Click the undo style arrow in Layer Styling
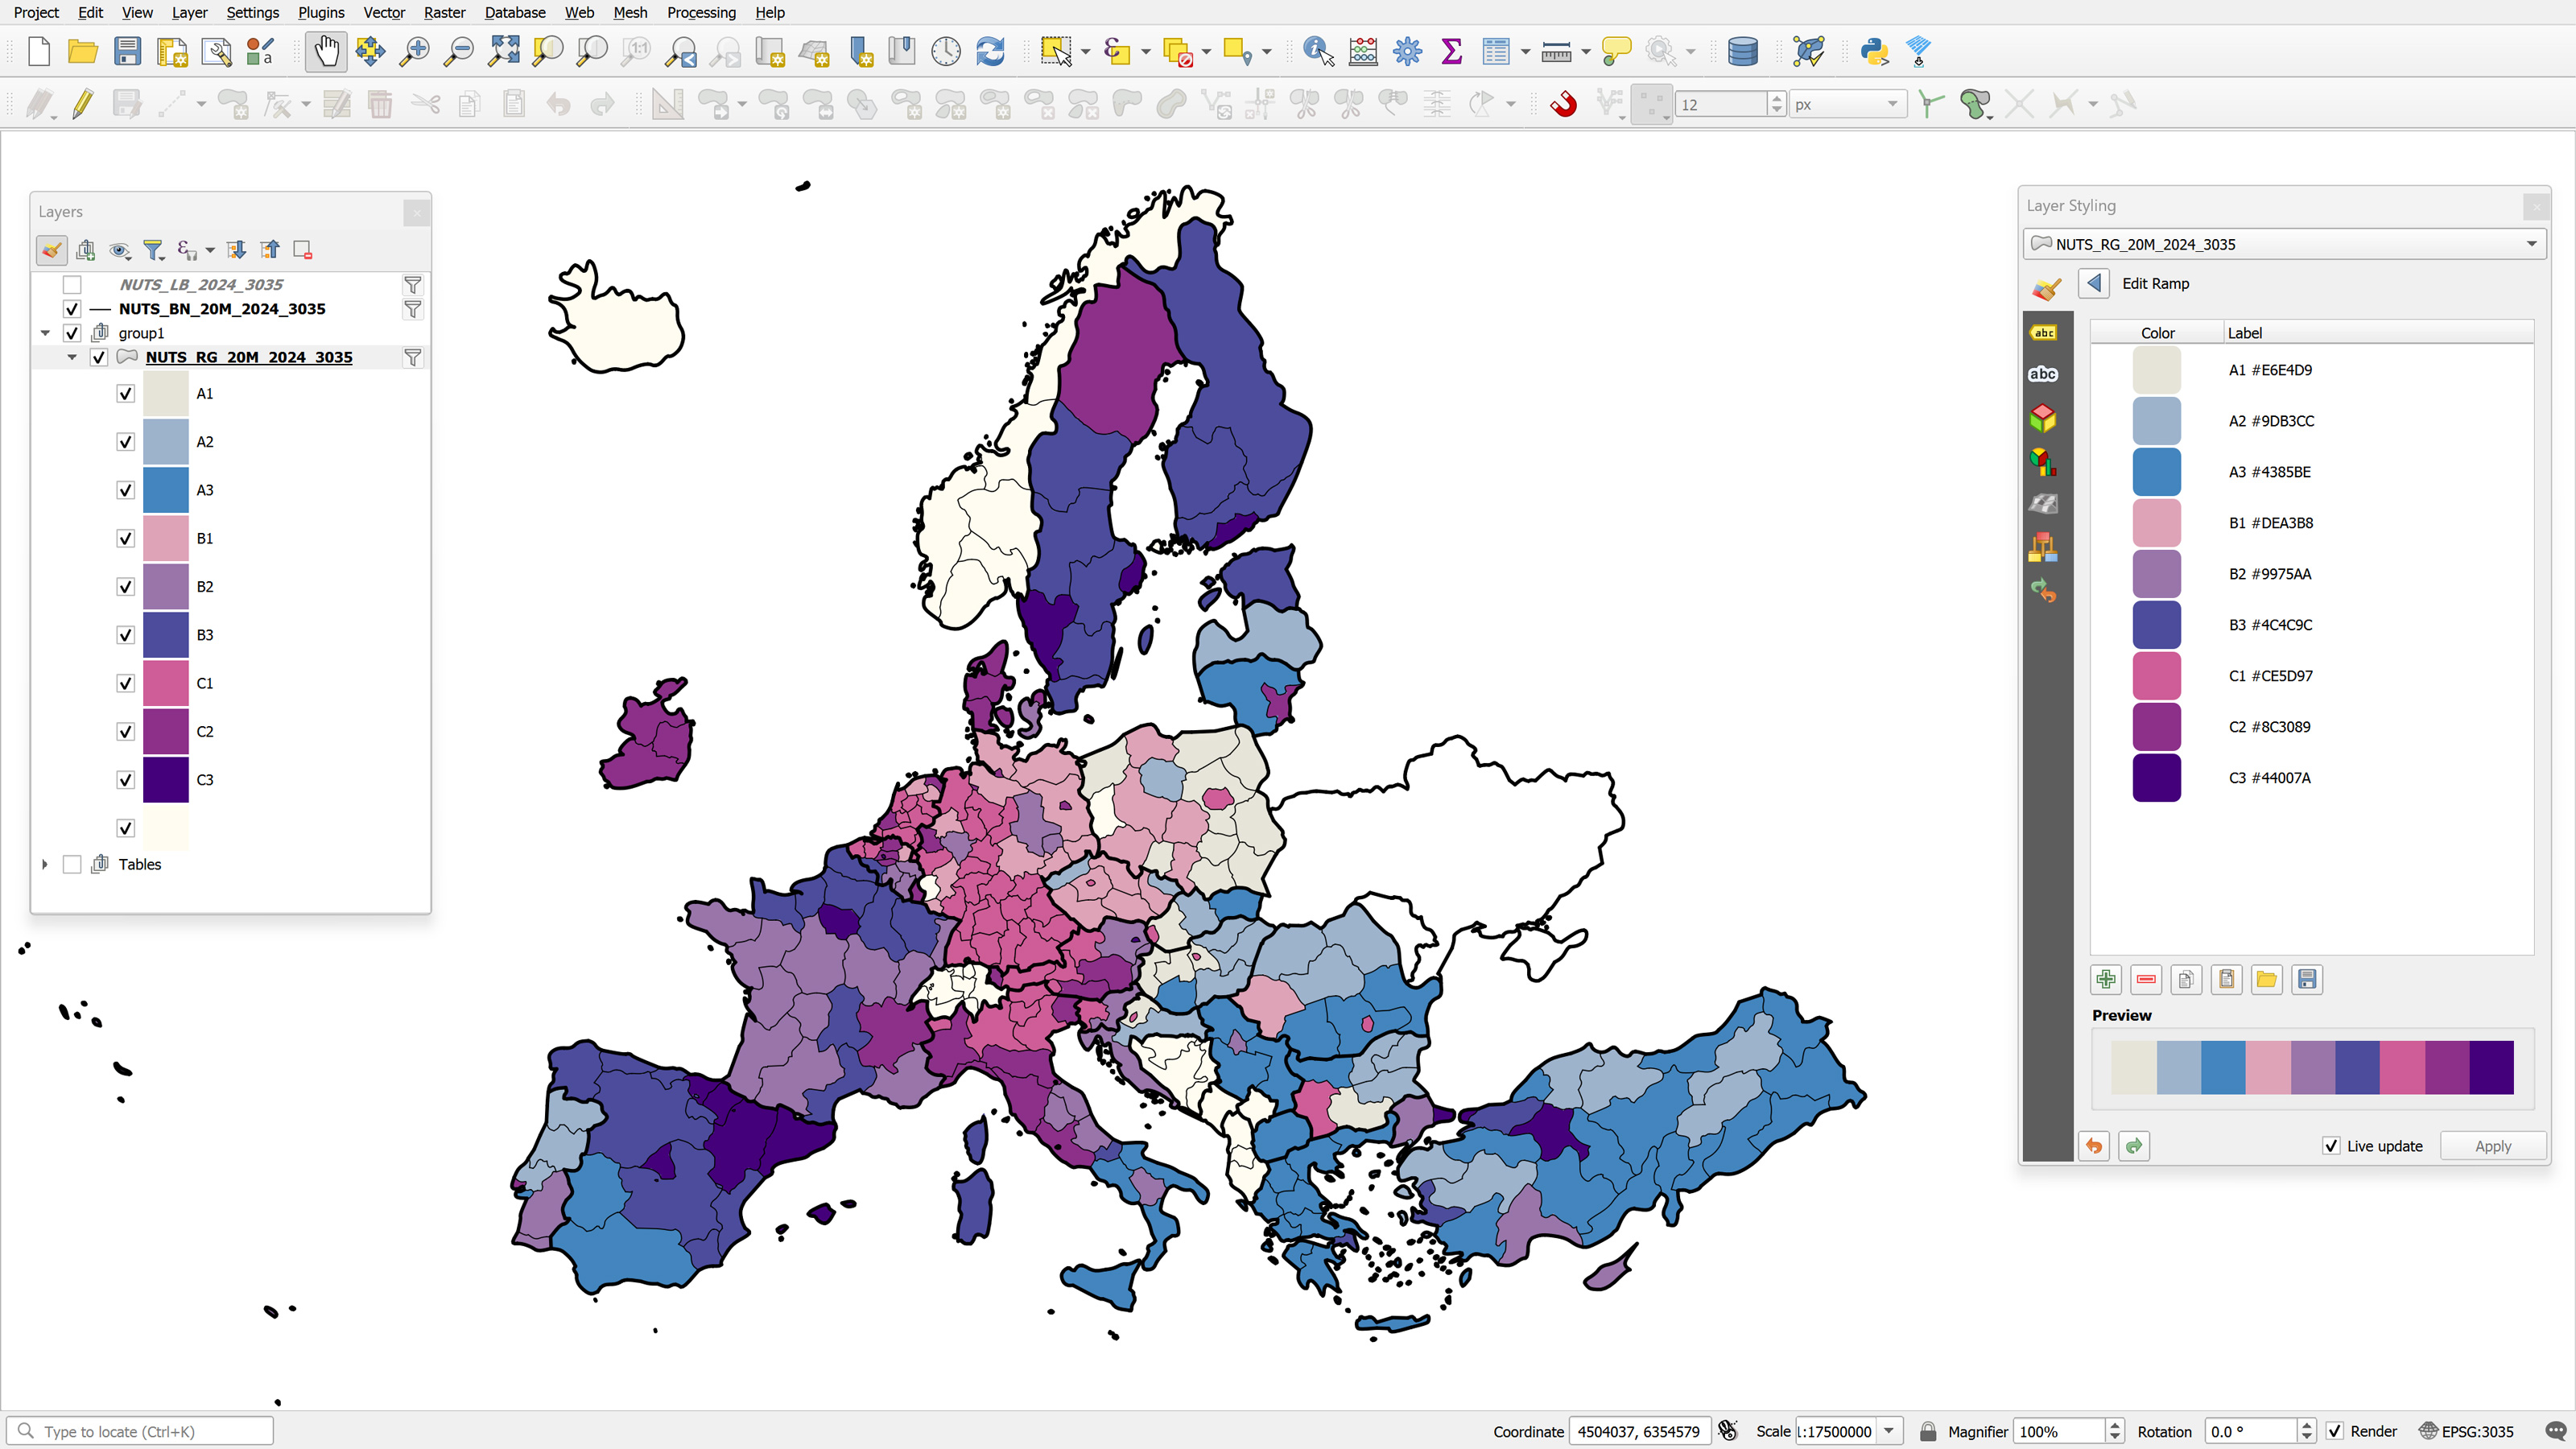 pyautogui.click(x=2094, y=1146)
